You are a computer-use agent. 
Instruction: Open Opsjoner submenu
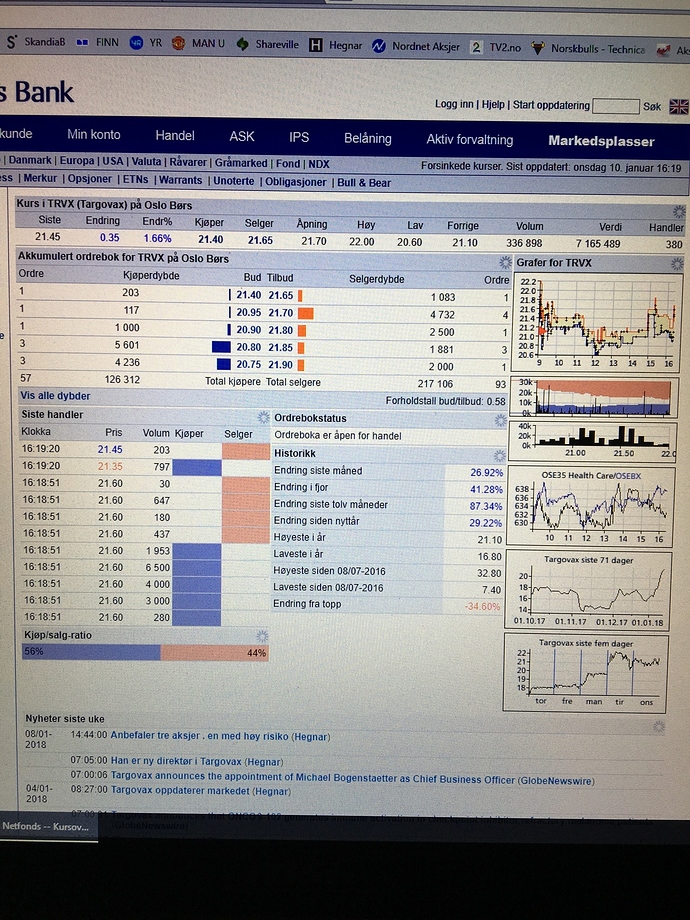point(90,179)
